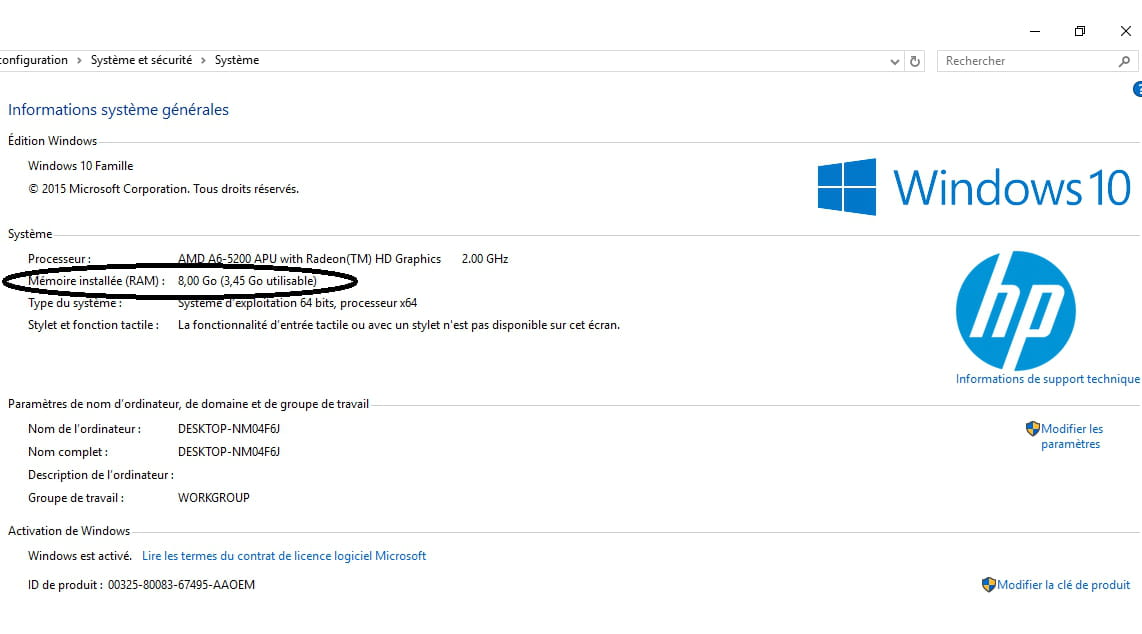Viewport: 1142px width, 634px height.
Task: Open Modifier la clé de produit link
Action: [1063, 585]
